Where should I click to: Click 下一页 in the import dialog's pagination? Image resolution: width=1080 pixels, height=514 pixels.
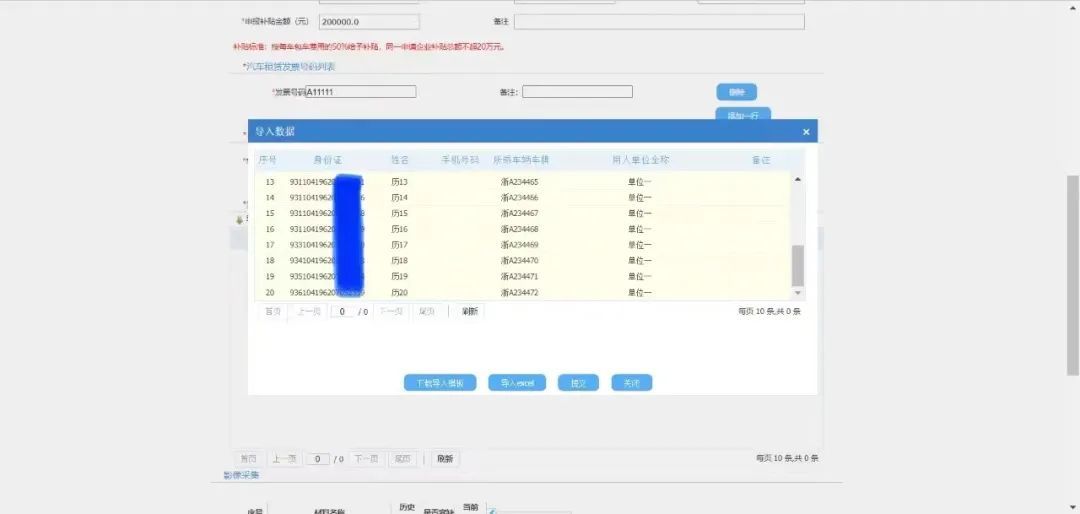(x=391, y=312)
